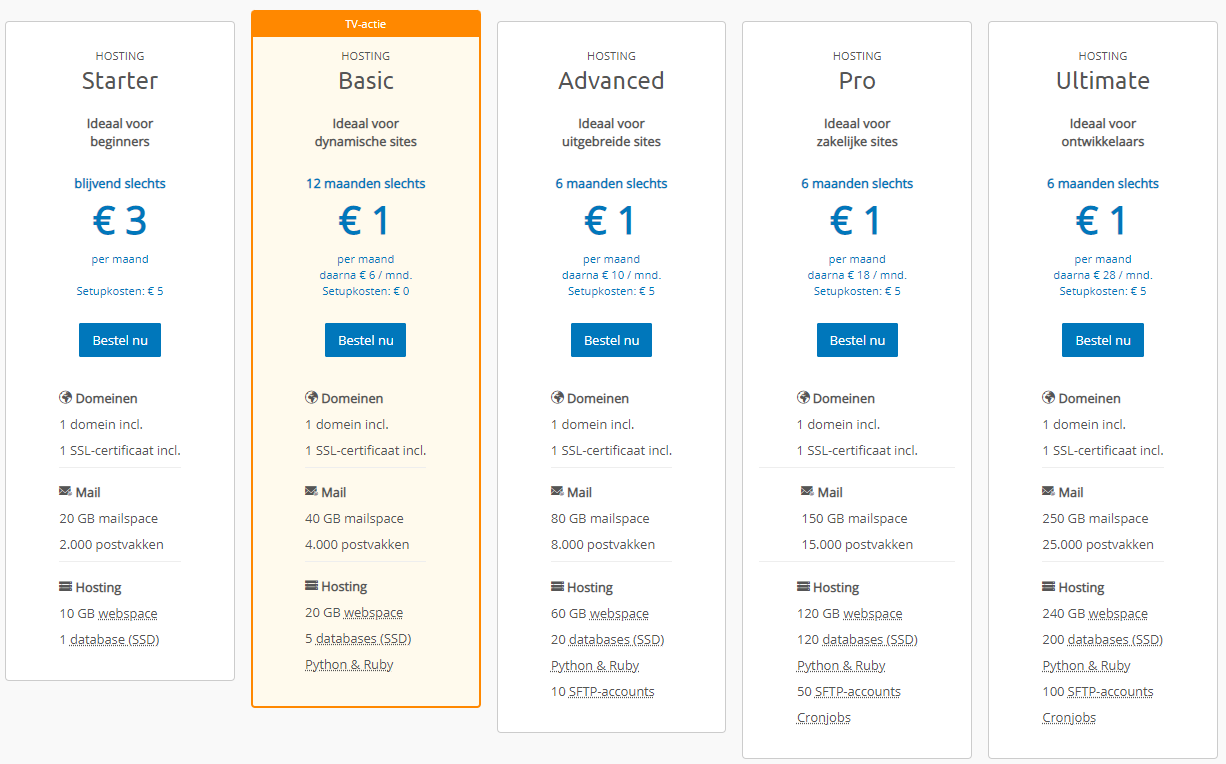Click Cronjobs term in Pro plan
Image resolution: width=1226 pixels, height=764 pixels.
click(x=824, y=718)
